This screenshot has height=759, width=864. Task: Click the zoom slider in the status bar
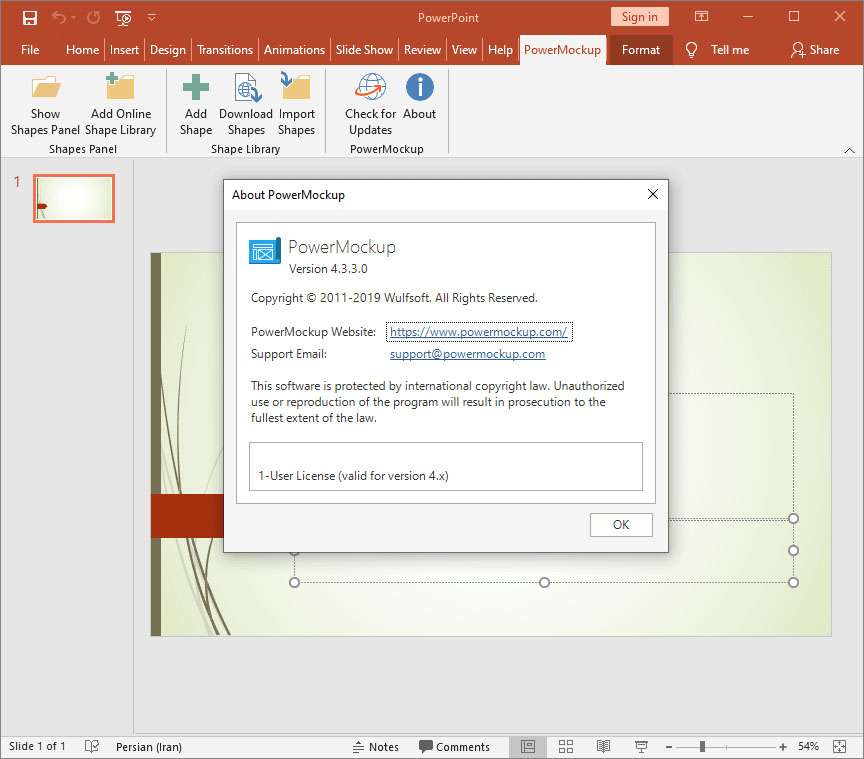click(702, 746)
